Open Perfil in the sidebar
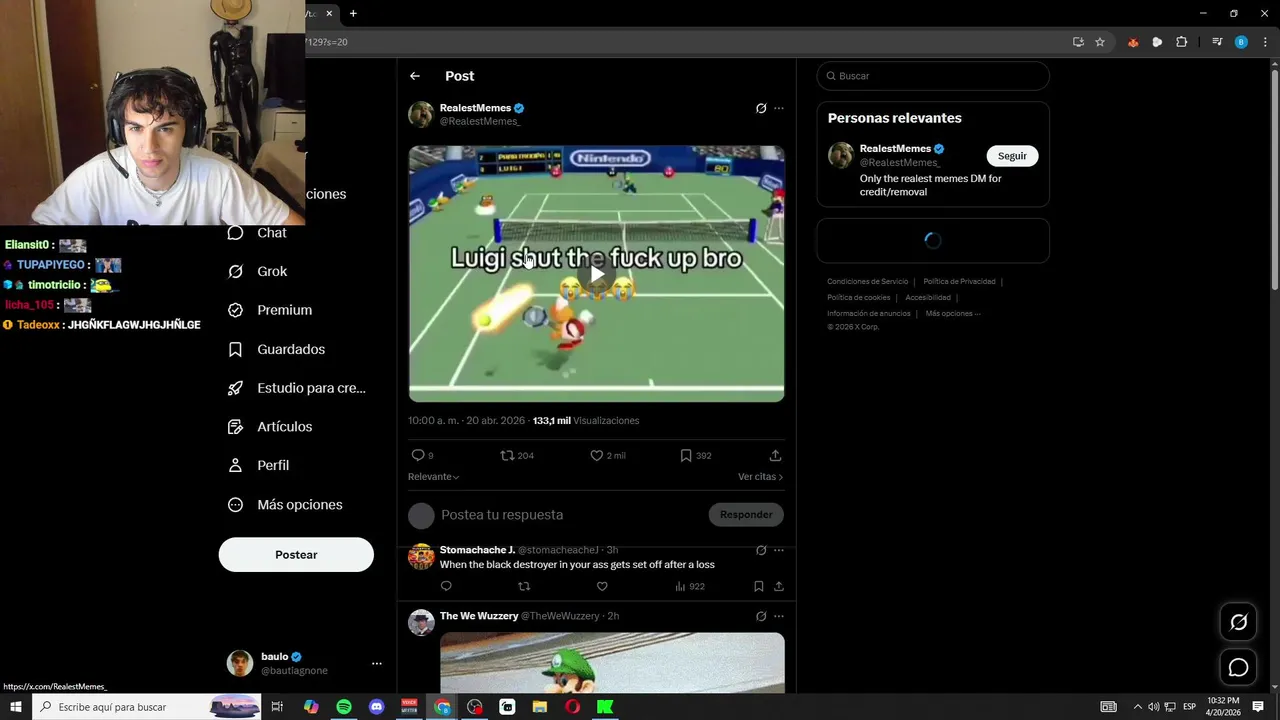Image resolution: width=1280 pixels, height=720 pixels. pos(259,465)
